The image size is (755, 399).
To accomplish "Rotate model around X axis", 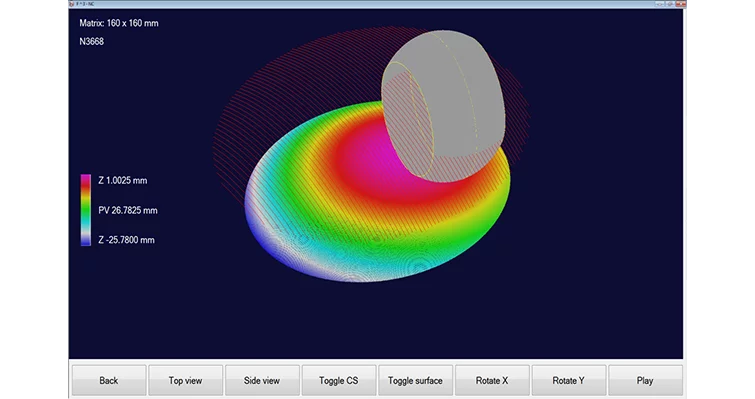I will pyautogui.click(x=492, y=380).
